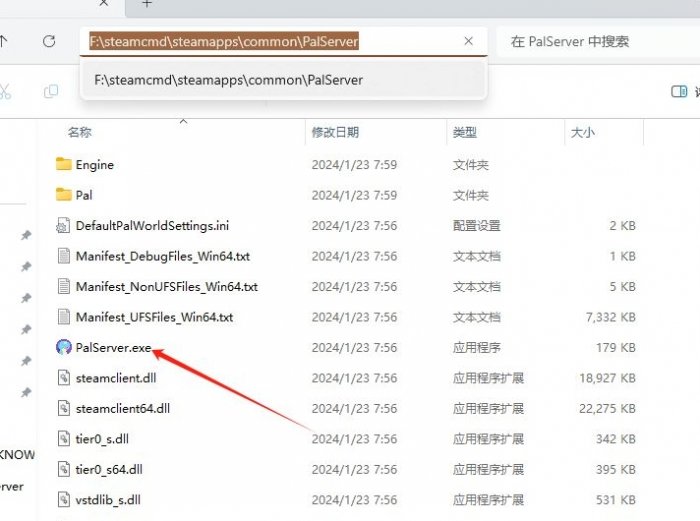This screenshot has height=521, width=700.
Task: Select the path text in the address bar
Action: point(224,42)
